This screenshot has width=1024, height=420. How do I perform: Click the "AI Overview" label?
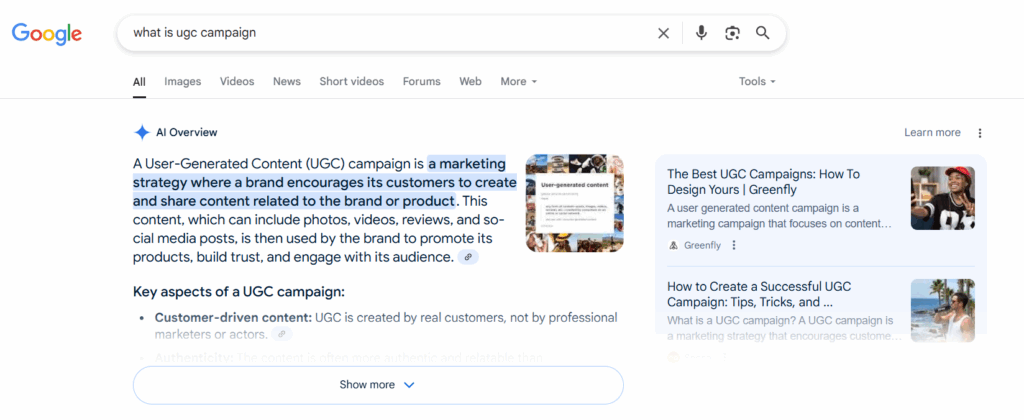[187, 133]
